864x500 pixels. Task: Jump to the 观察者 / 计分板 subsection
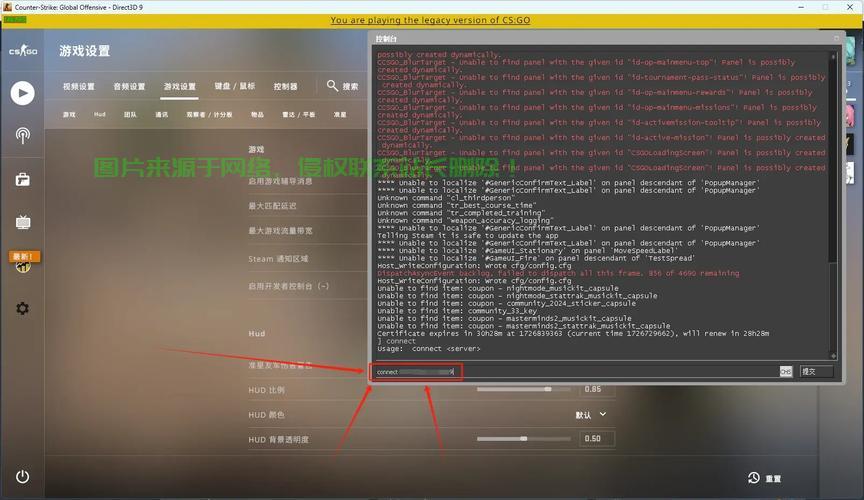click(x=209, y=115)
